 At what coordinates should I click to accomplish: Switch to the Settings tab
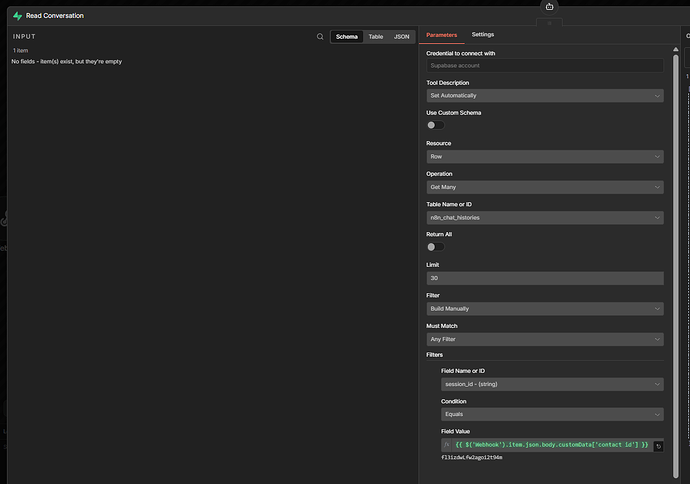[x=482, y=35]
